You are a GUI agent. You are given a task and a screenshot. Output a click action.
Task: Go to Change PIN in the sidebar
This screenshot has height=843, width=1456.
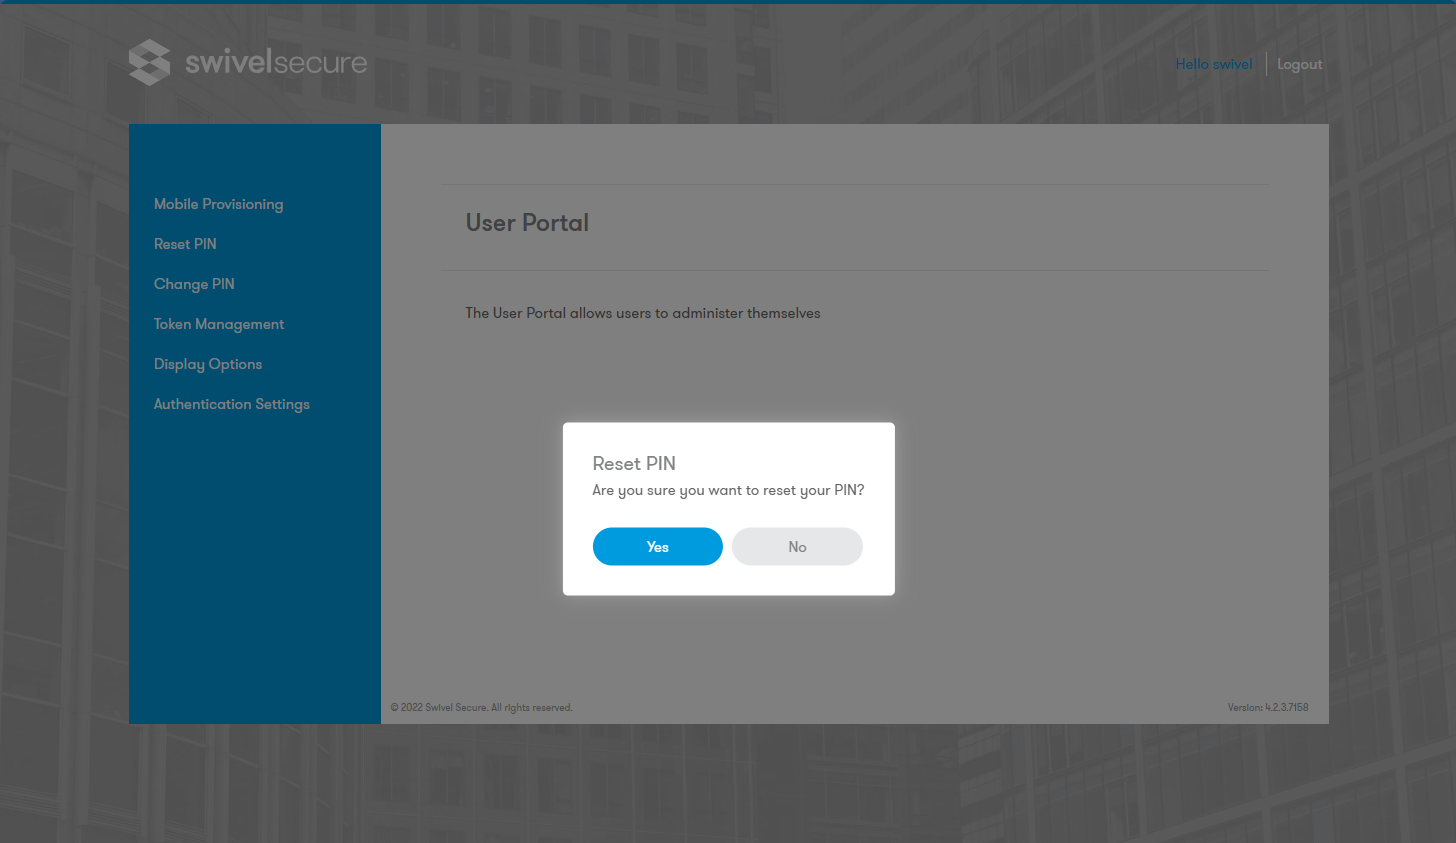click(194, 284)
